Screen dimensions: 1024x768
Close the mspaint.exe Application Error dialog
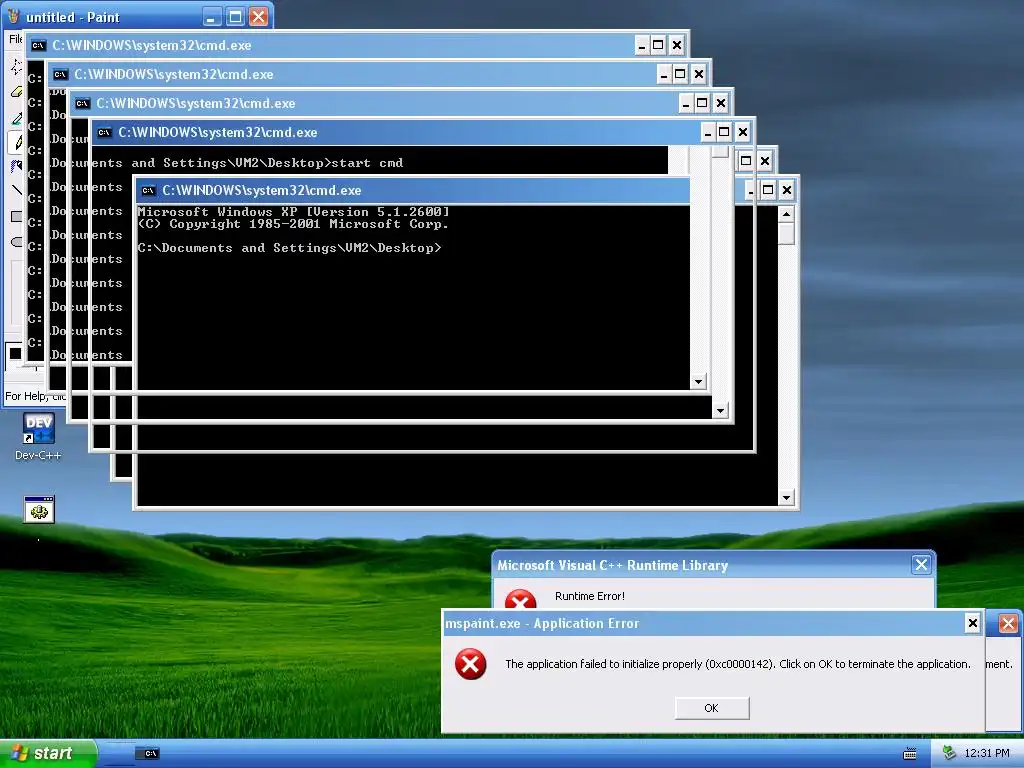tap(972, 623)
